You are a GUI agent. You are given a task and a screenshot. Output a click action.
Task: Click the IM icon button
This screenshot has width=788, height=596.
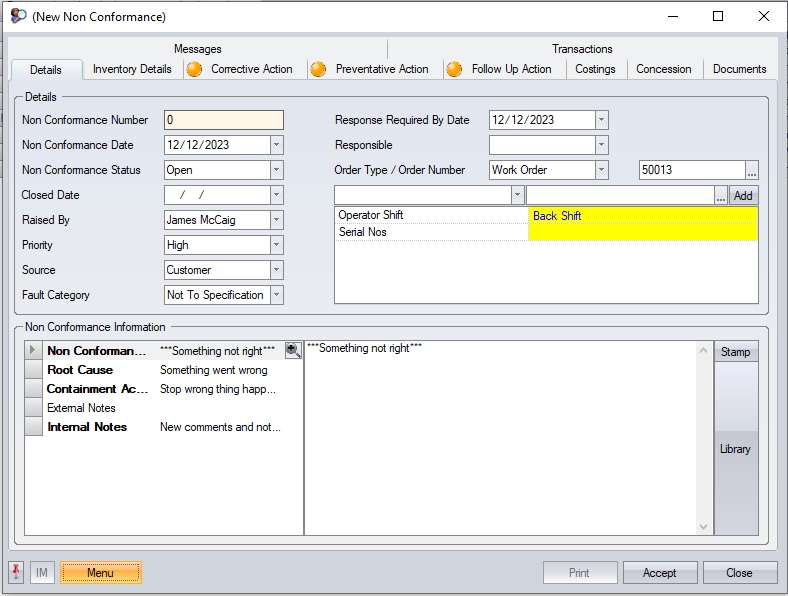[x=42, y=573]
